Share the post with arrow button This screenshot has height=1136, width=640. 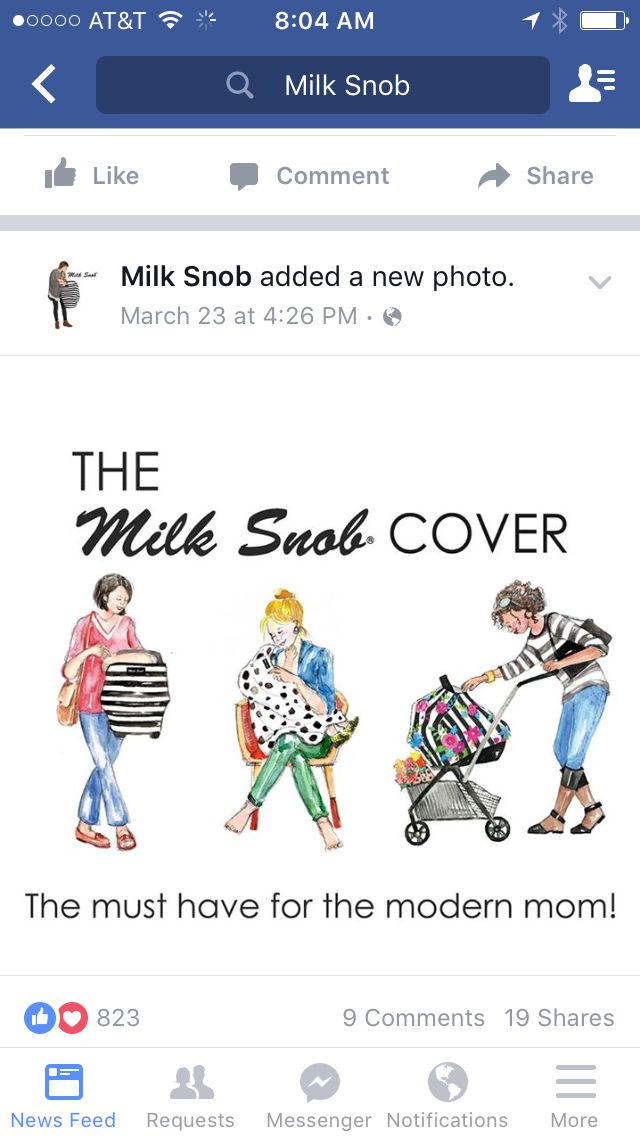pyautogui.click(x=536, y=176)
